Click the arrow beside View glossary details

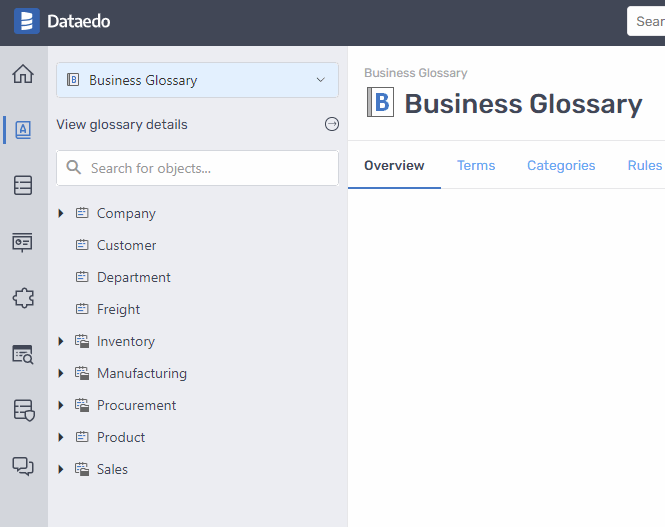(332, 125)
